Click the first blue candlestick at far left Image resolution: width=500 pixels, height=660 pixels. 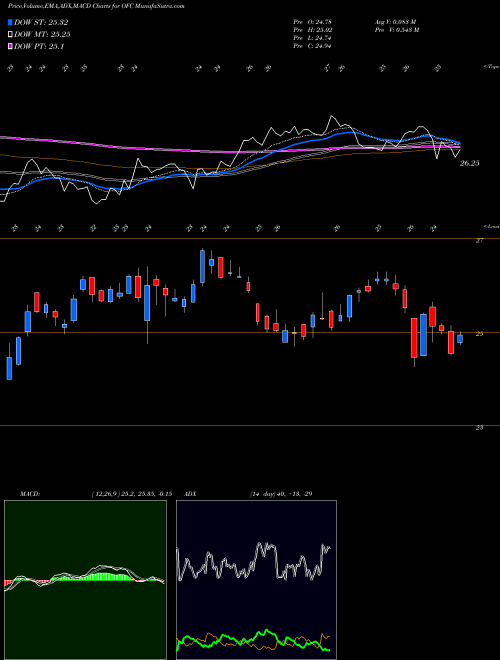[9, 368]
